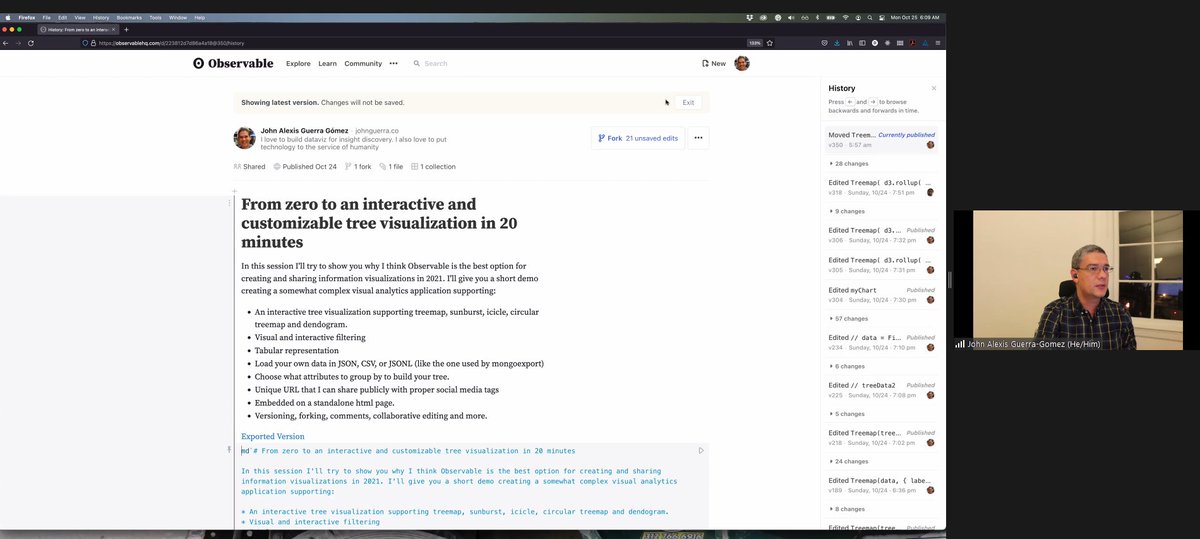Viewport: 1200px width, 539px height.
Task: Run the markdown cell play button
Action: coord(701,450)
